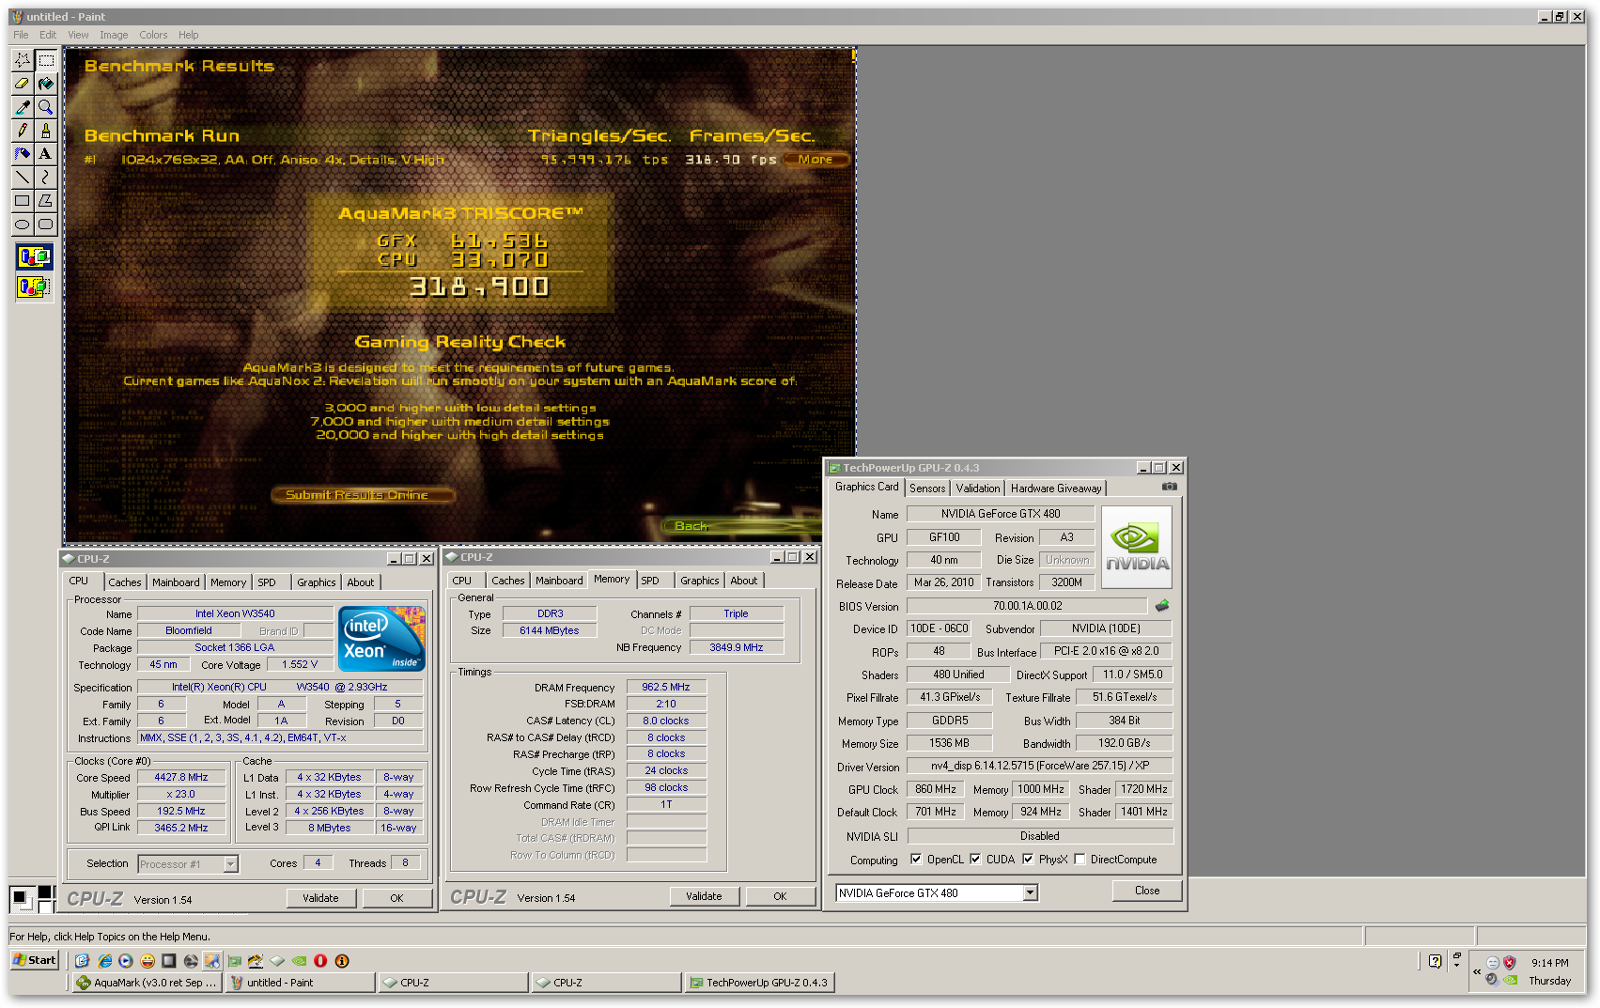Click the orange info quick launch icon
The height and width of the screenshot is (1008, 1600).
point(342,961)
